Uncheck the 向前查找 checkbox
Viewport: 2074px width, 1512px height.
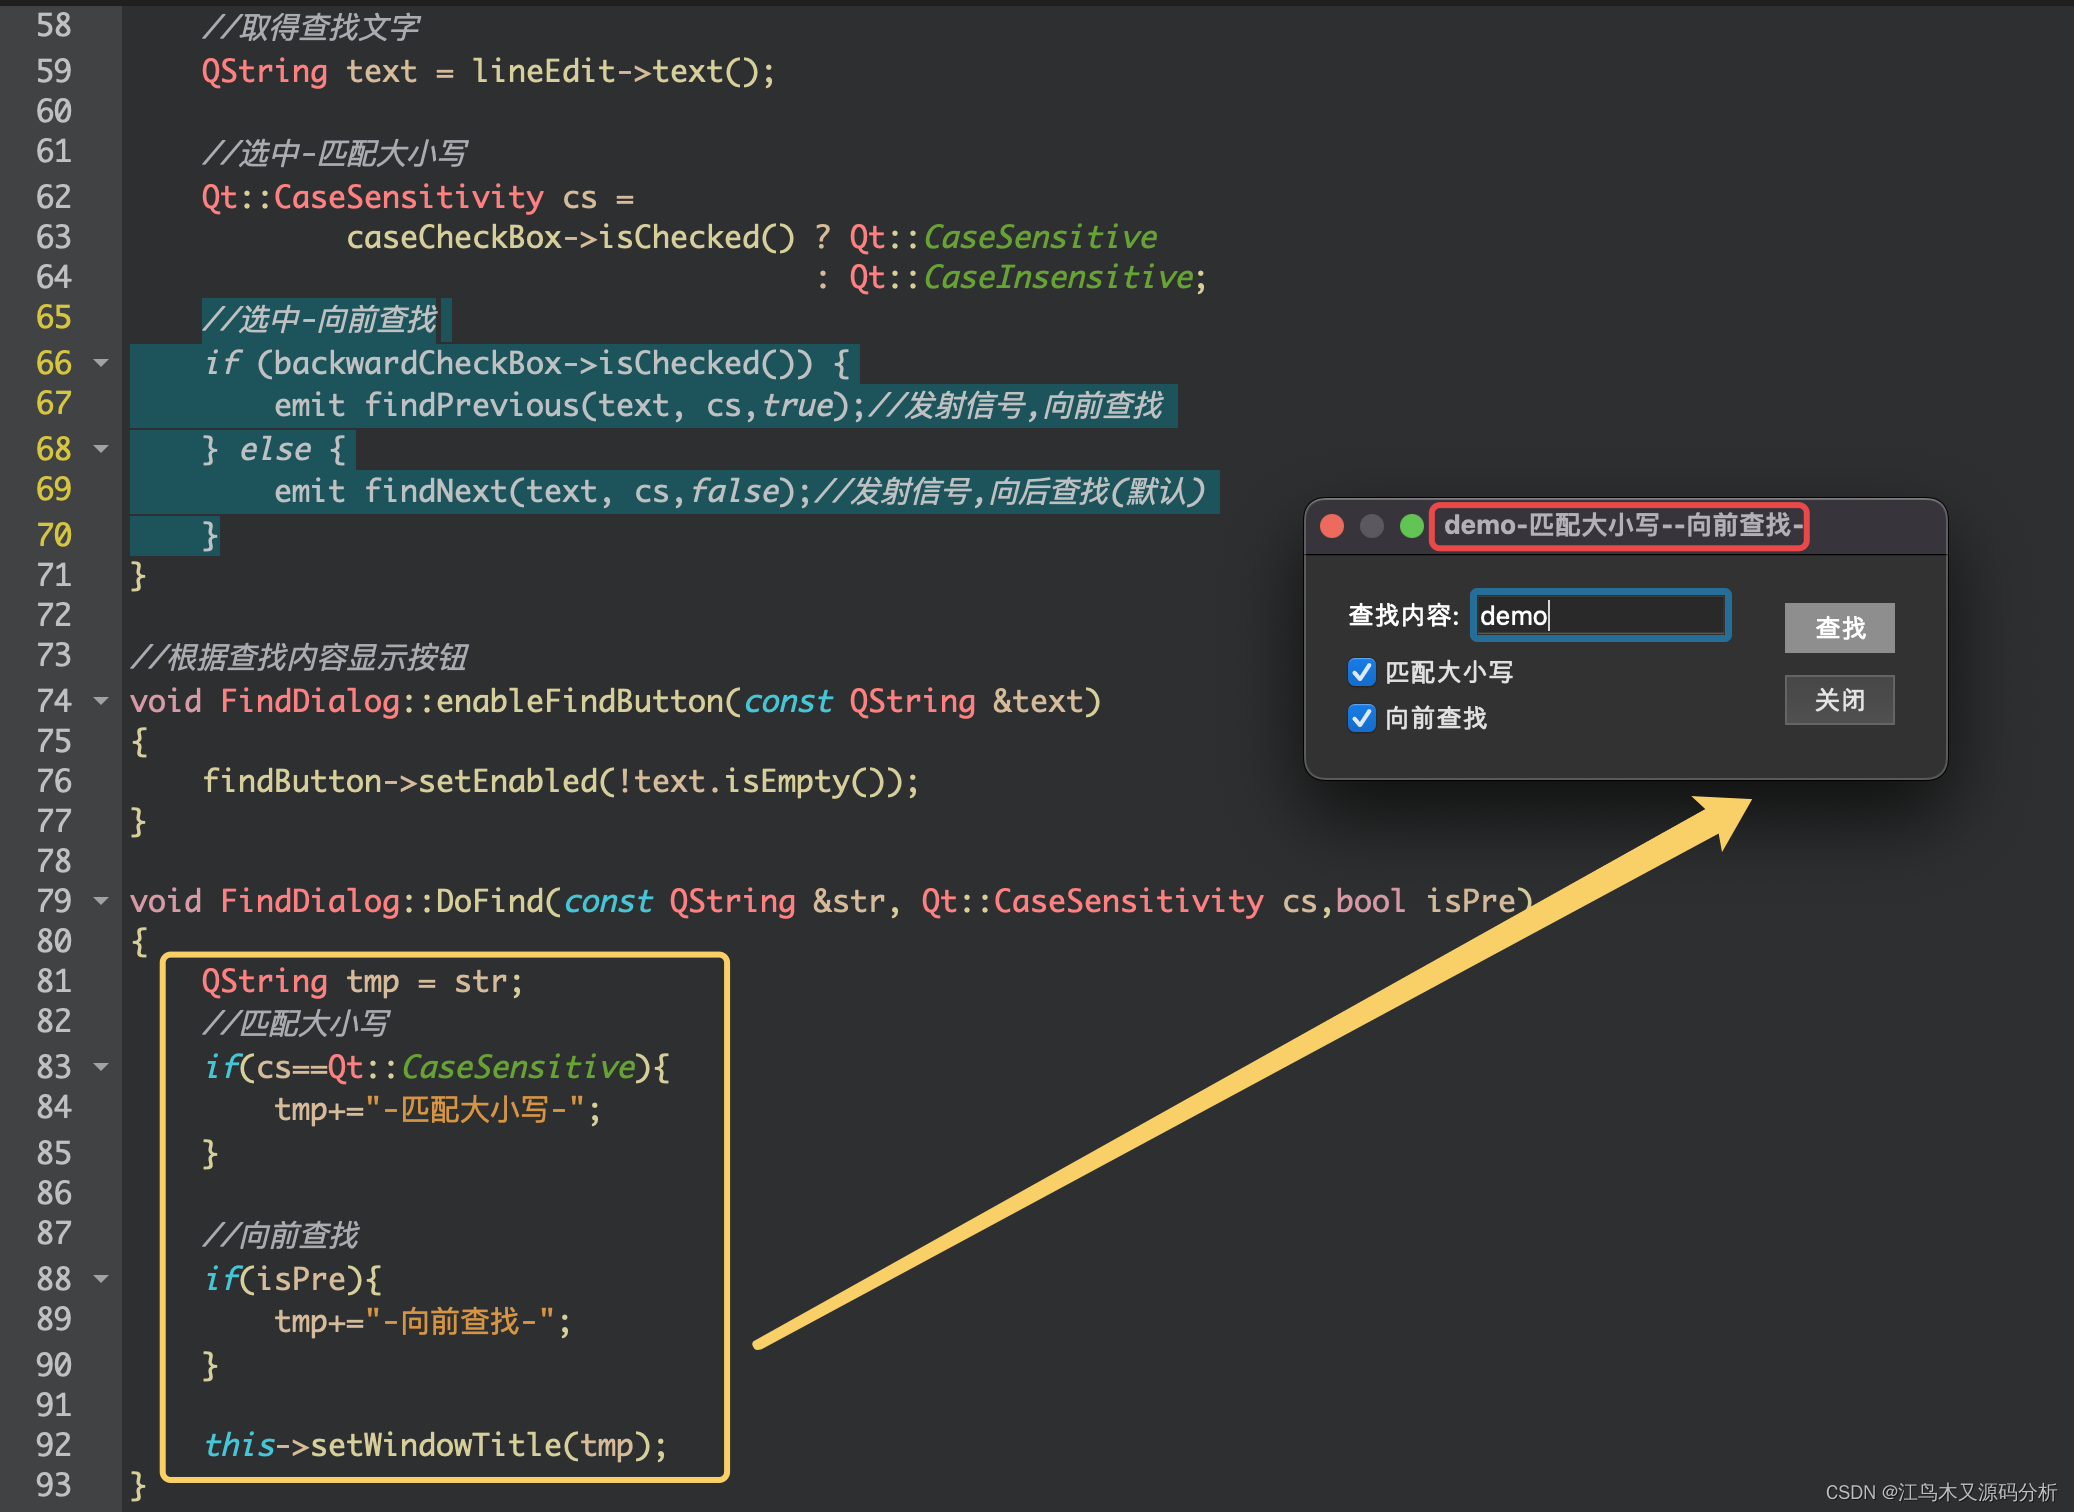(1362, 718)
